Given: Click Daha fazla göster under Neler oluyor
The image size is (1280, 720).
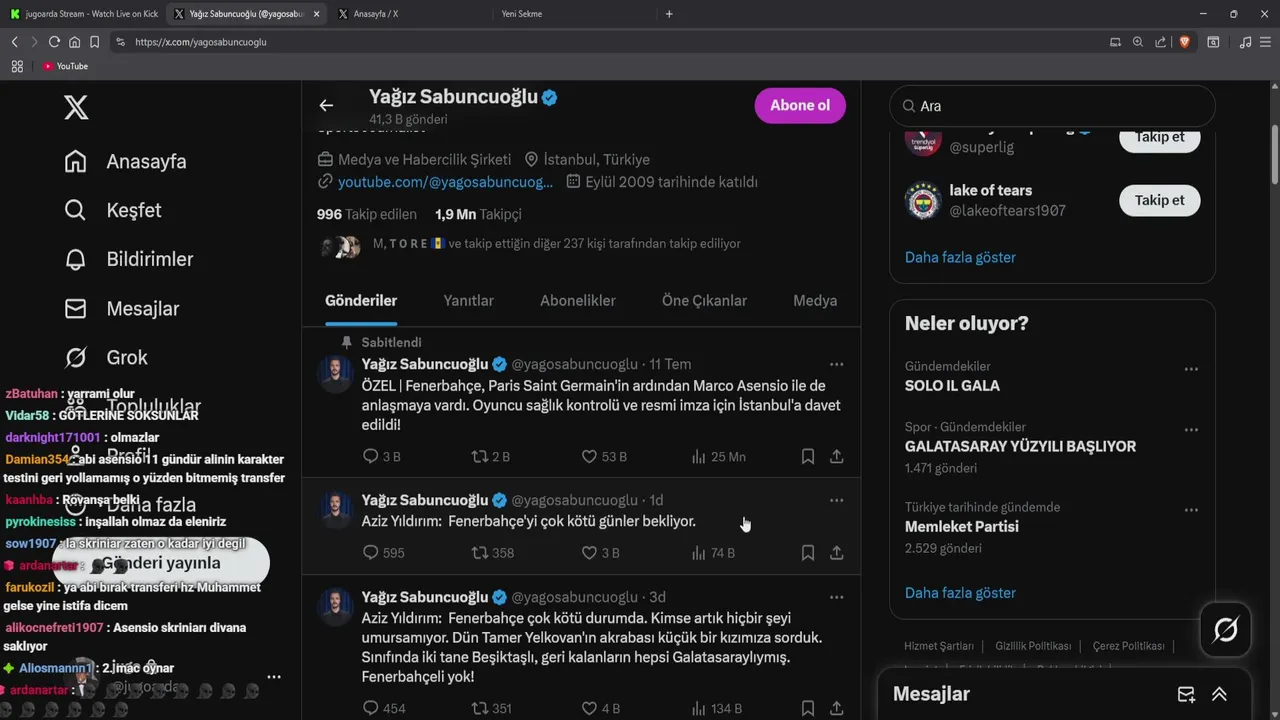Looking at the screenshot, I should tap(960, 592).
